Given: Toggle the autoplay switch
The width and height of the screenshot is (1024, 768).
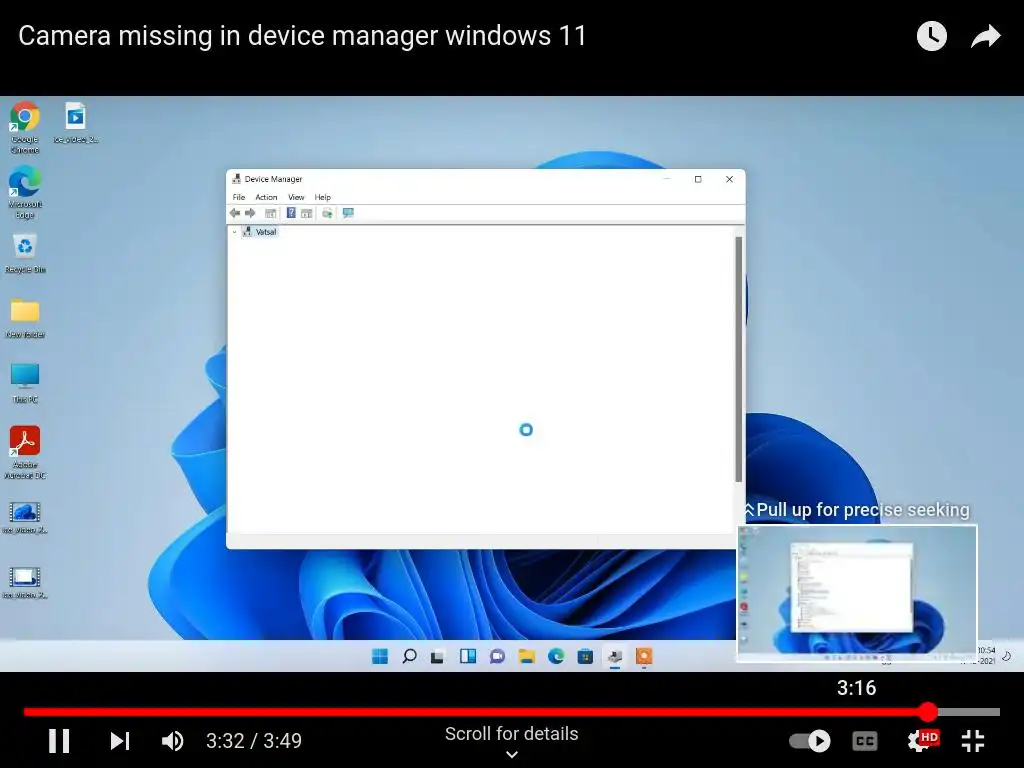Looking at the screenshot, I should pyautogui.click(x=809, y=741).
